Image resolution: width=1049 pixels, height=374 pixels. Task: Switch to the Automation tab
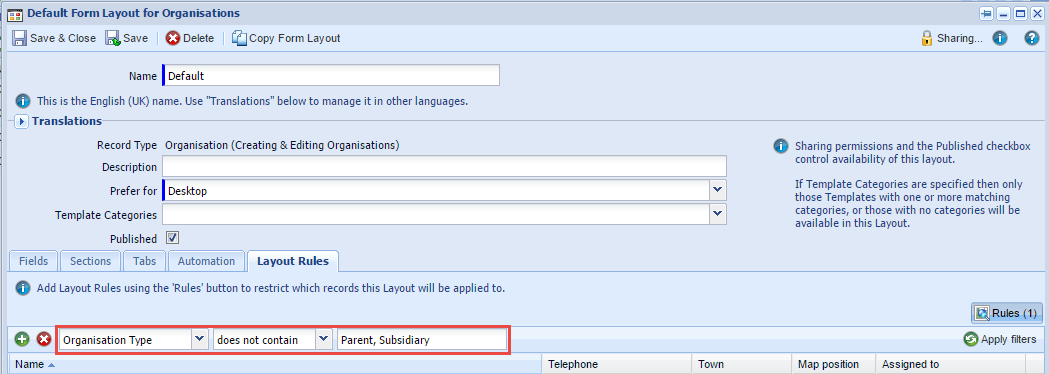point(206,261)
